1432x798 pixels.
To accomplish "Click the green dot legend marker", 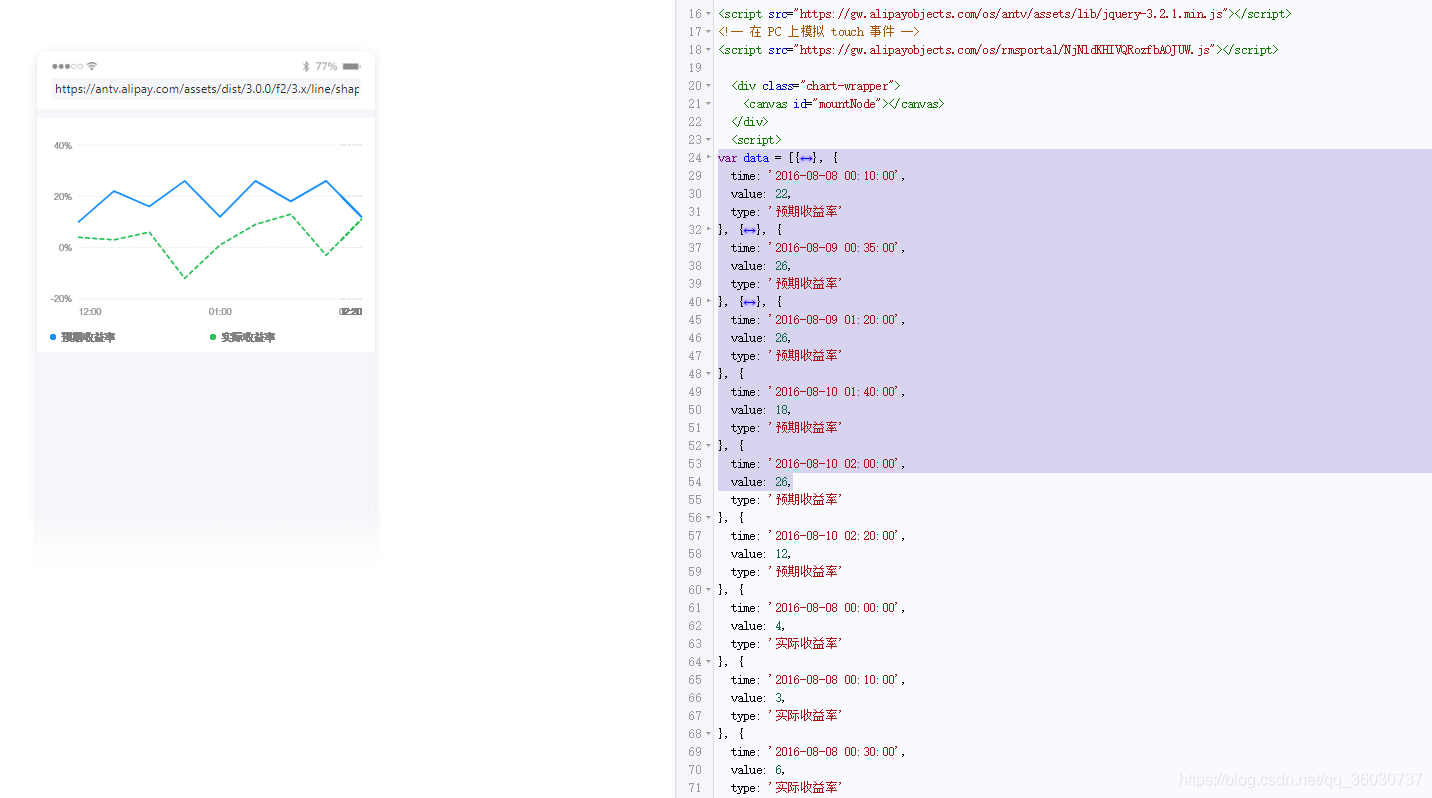I will coord(213,337).
